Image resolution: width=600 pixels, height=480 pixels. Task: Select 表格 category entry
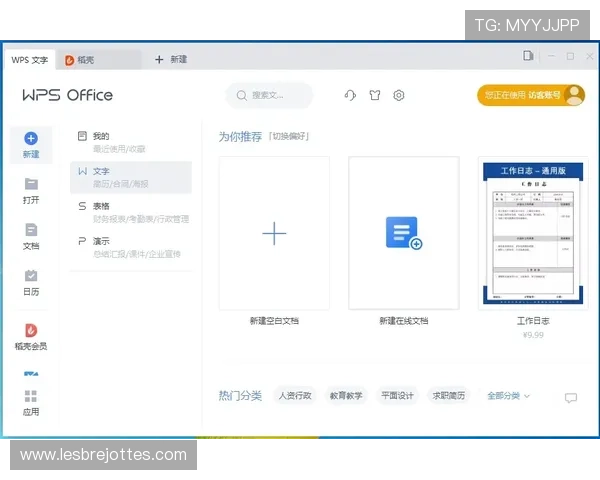coord(131,212)
